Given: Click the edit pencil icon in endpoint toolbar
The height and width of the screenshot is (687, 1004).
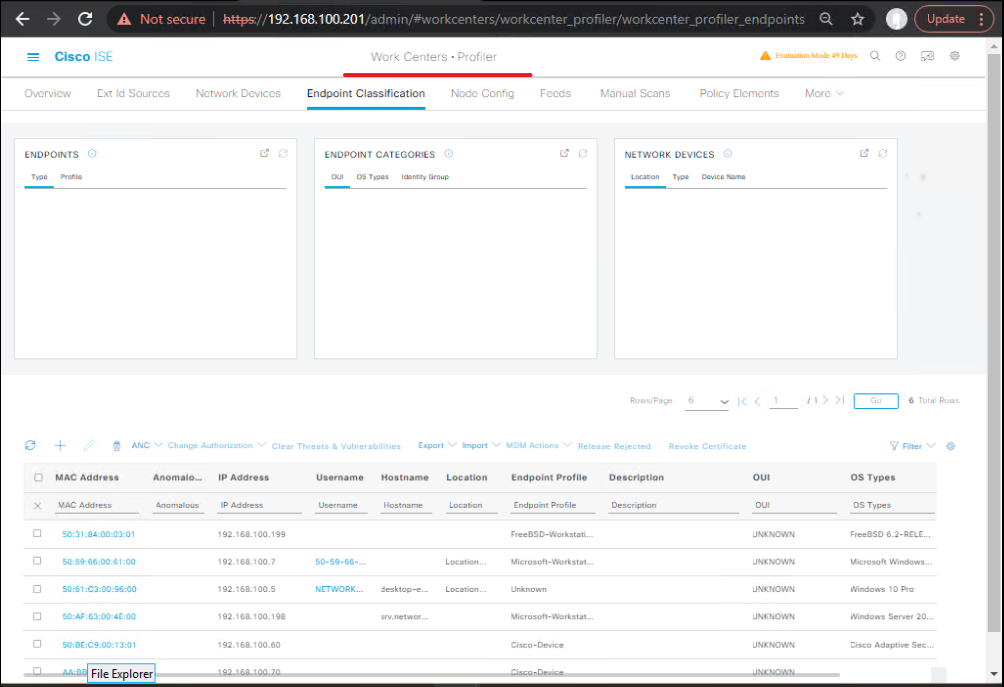Looking at the screenshot, I should click(89, 446).
